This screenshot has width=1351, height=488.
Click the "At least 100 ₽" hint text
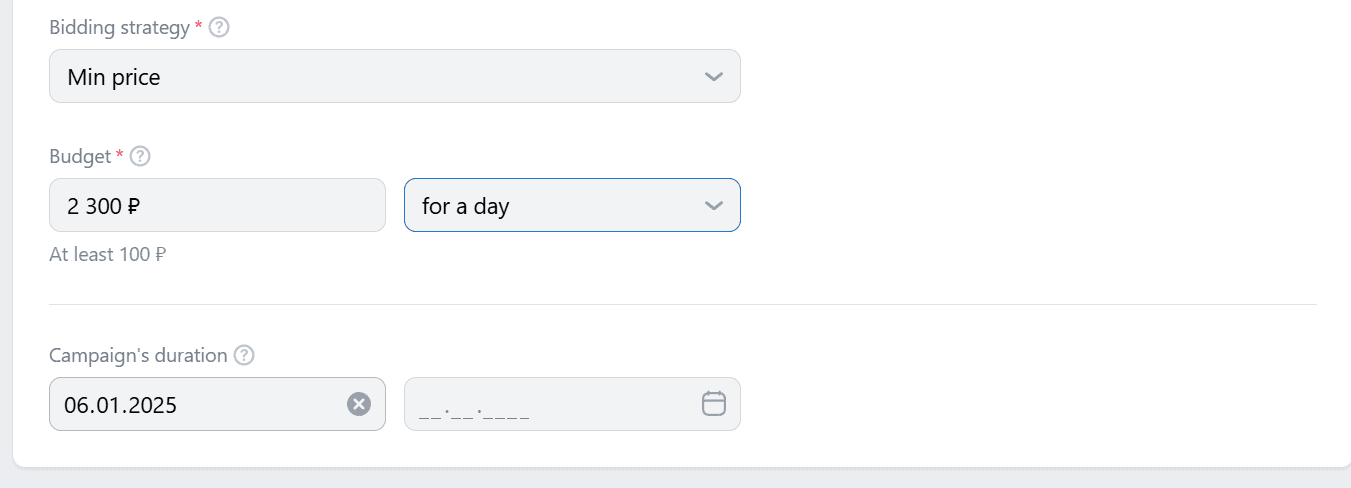point(107,254)
